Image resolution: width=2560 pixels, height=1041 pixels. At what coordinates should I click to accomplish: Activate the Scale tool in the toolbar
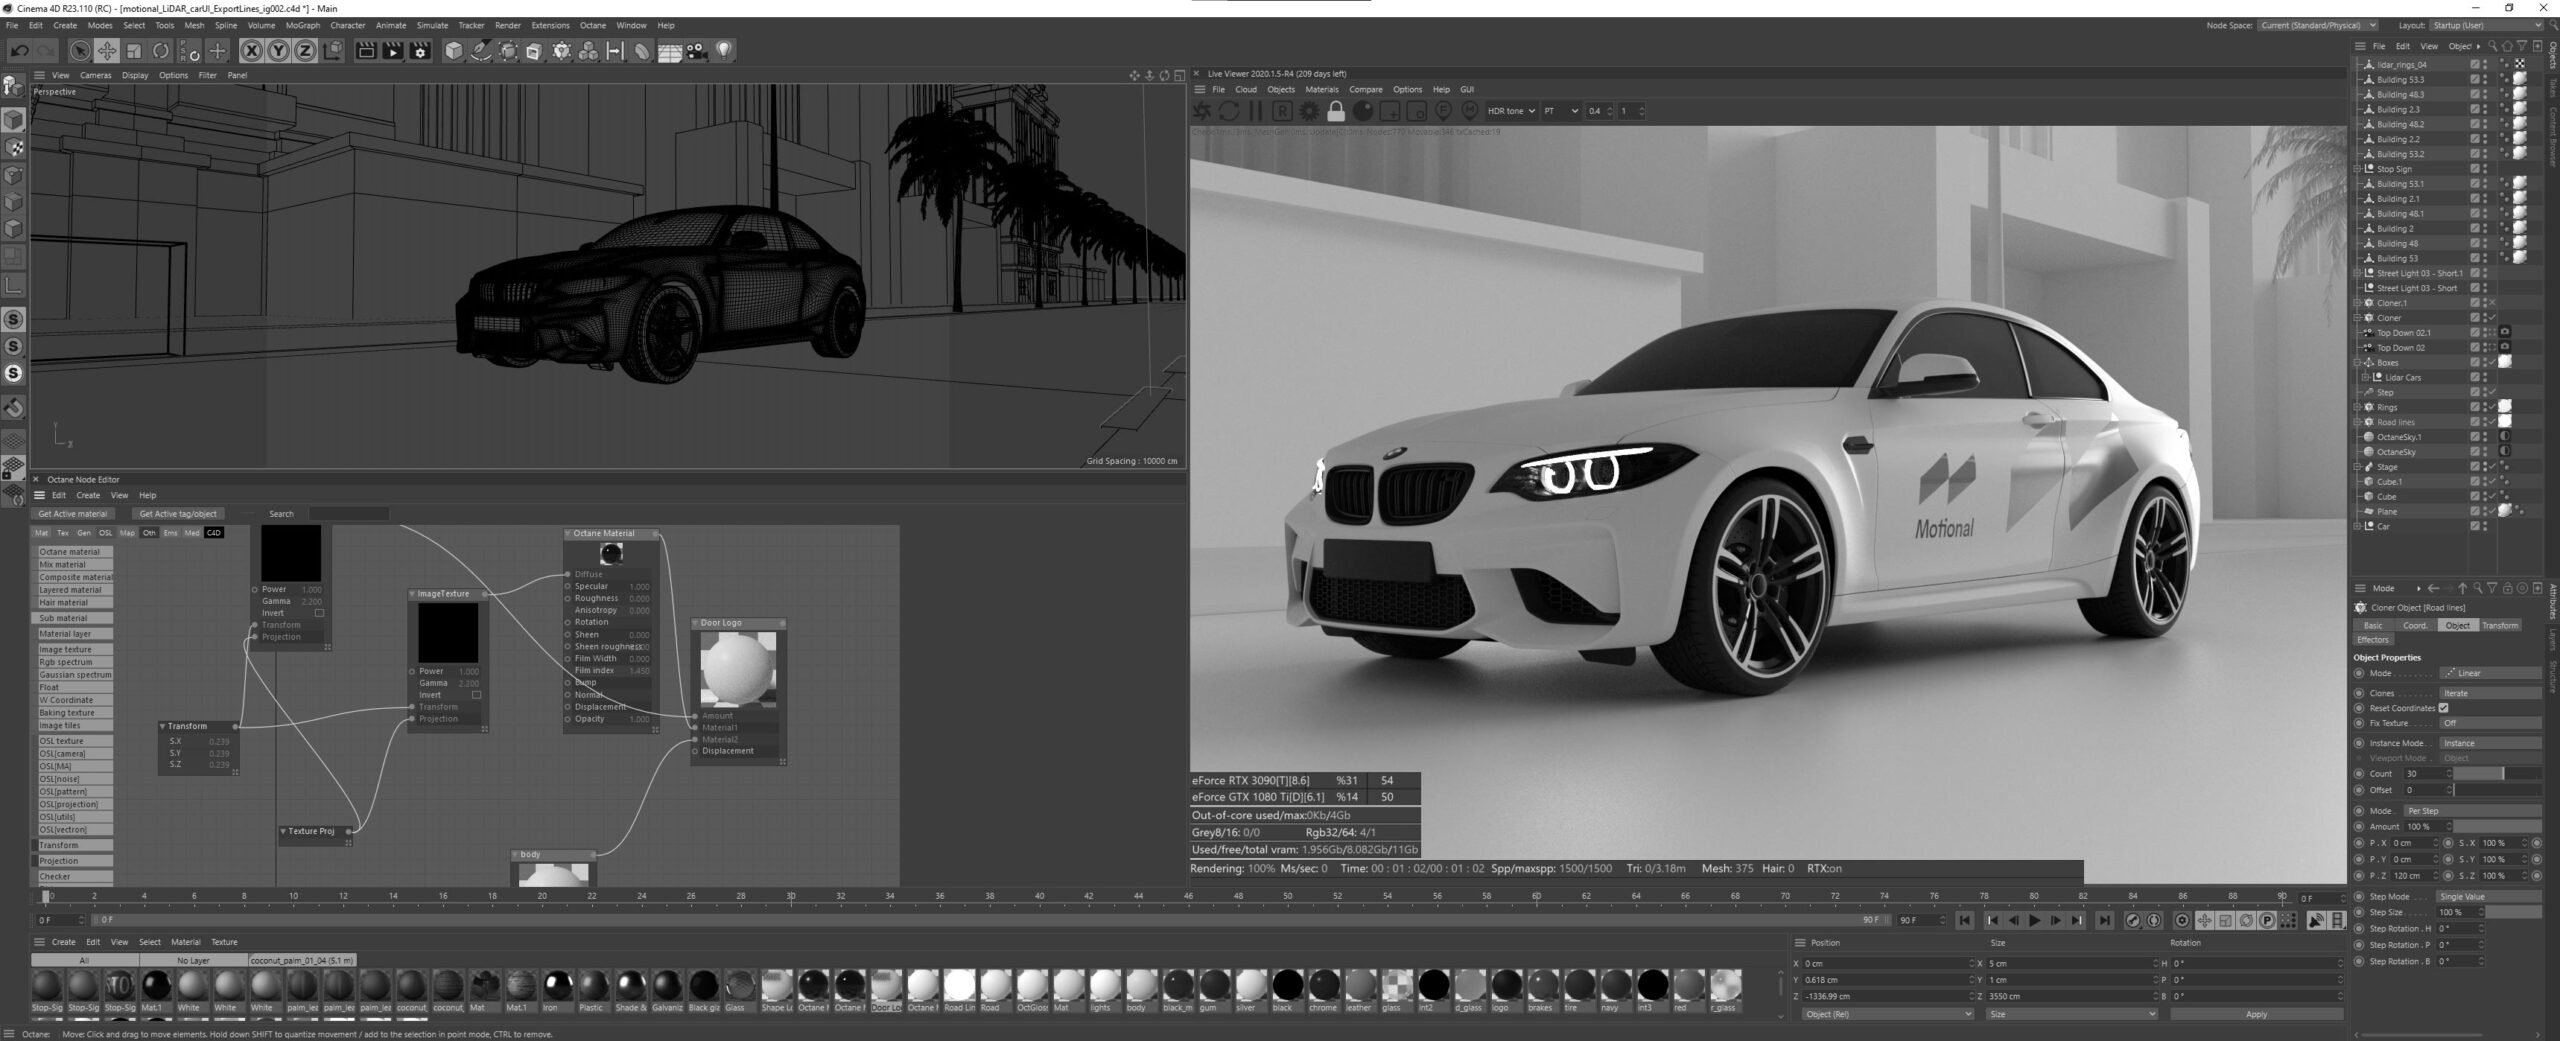click(134, 51)
